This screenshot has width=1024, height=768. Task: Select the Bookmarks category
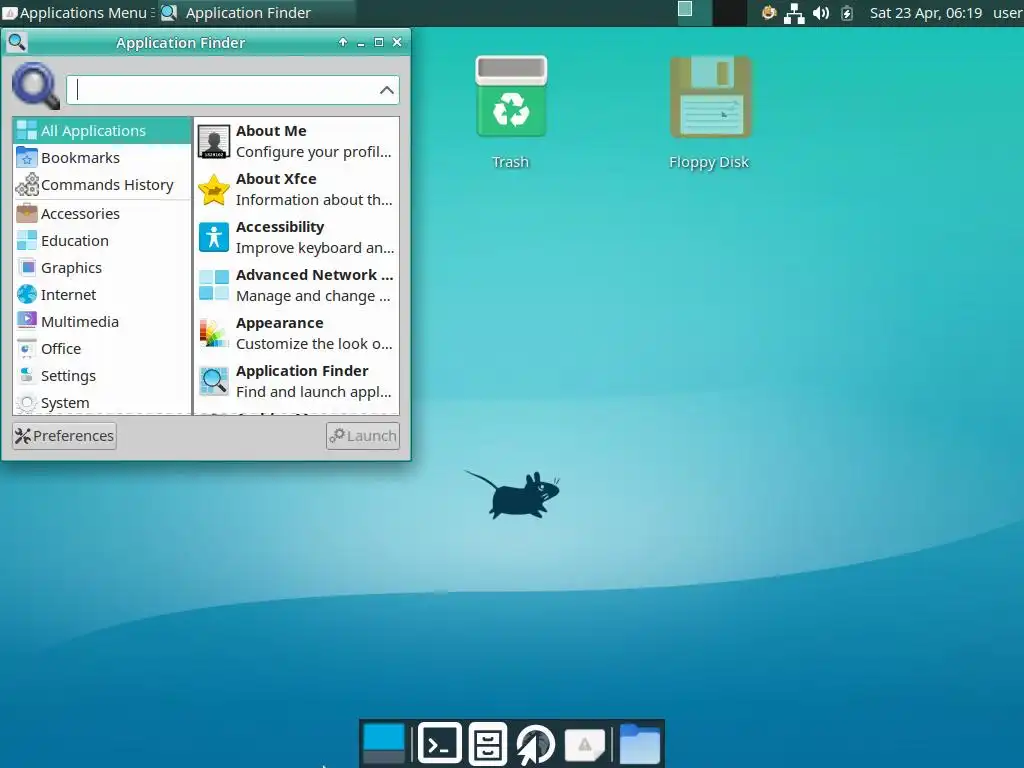click(x=102, y=158)
